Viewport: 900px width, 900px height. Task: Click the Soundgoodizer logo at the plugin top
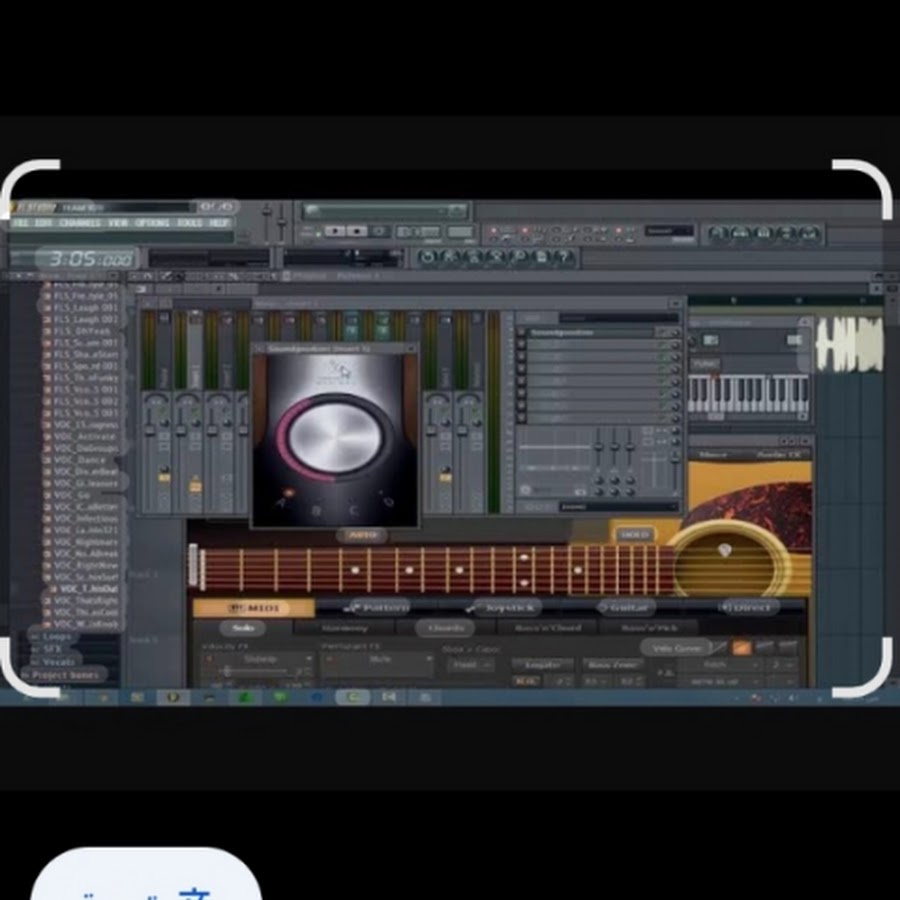[340, 372]
